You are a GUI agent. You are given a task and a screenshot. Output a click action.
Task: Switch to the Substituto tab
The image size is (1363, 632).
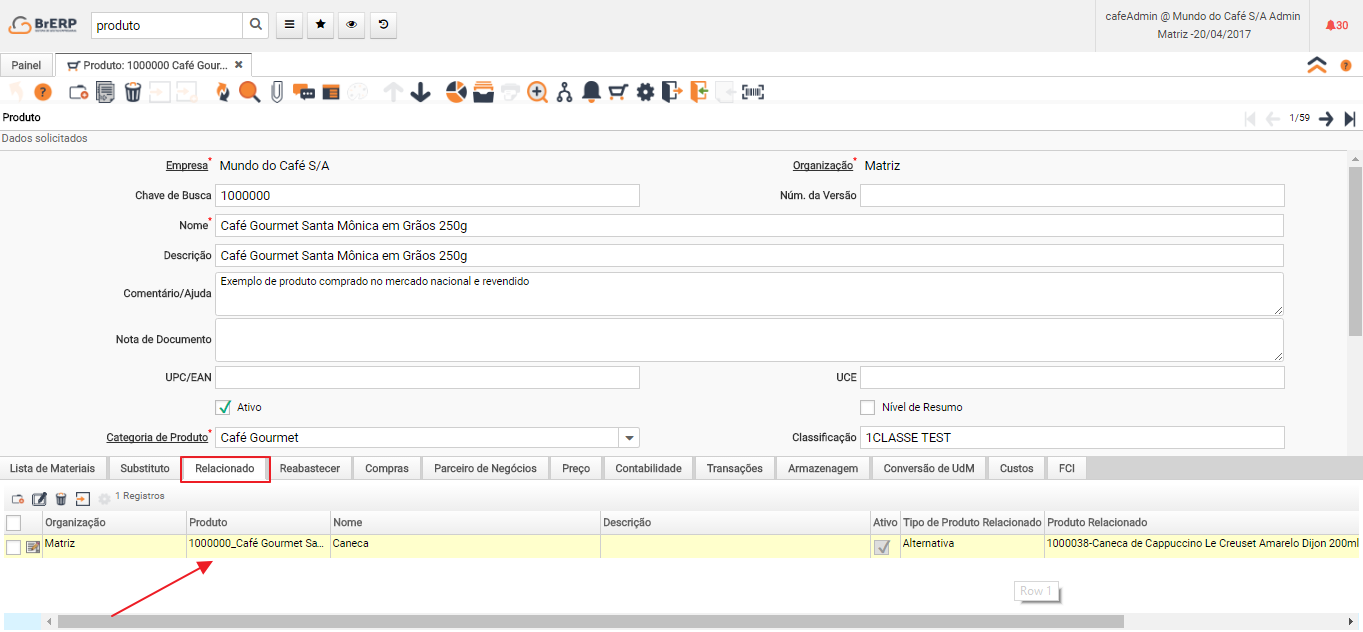145,468
